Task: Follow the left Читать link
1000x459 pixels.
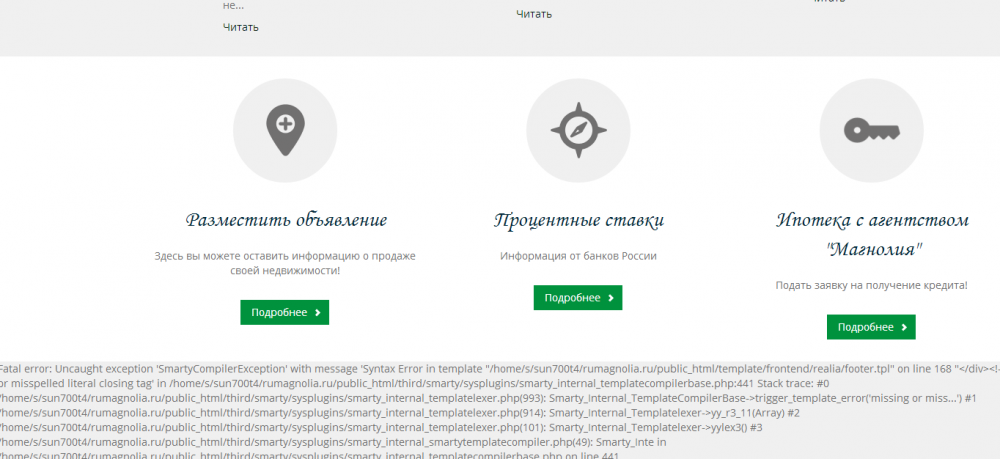Action: click(x=240, y=27)
